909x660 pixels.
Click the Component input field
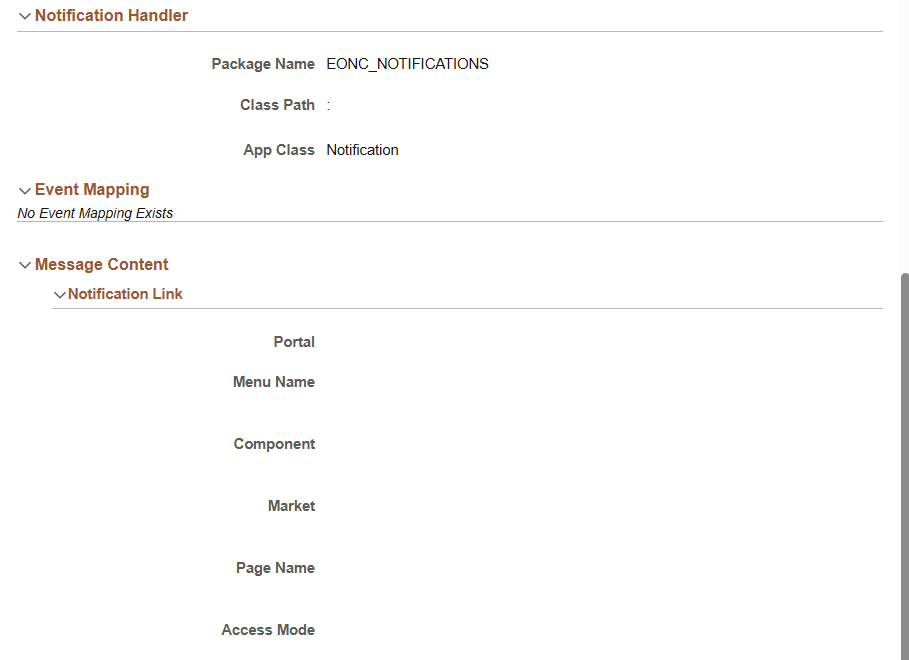(400, 443)
